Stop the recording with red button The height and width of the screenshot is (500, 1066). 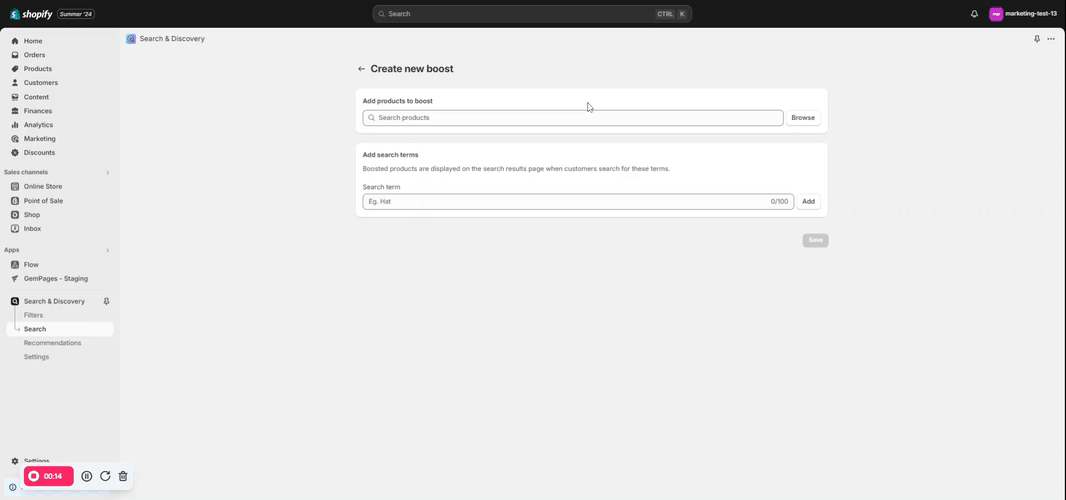(x=49, y=476)
